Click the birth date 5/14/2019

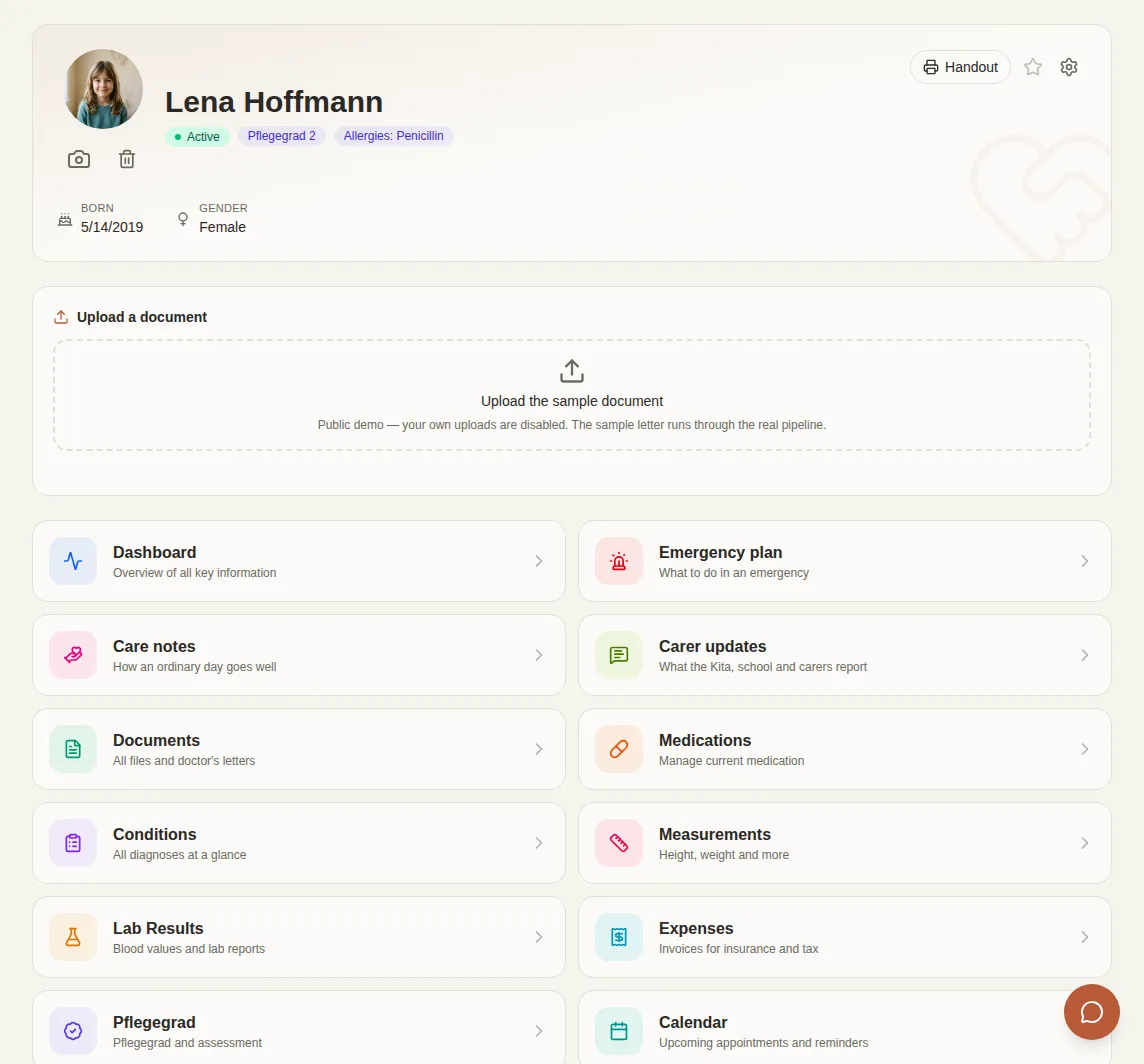[112, 227]
